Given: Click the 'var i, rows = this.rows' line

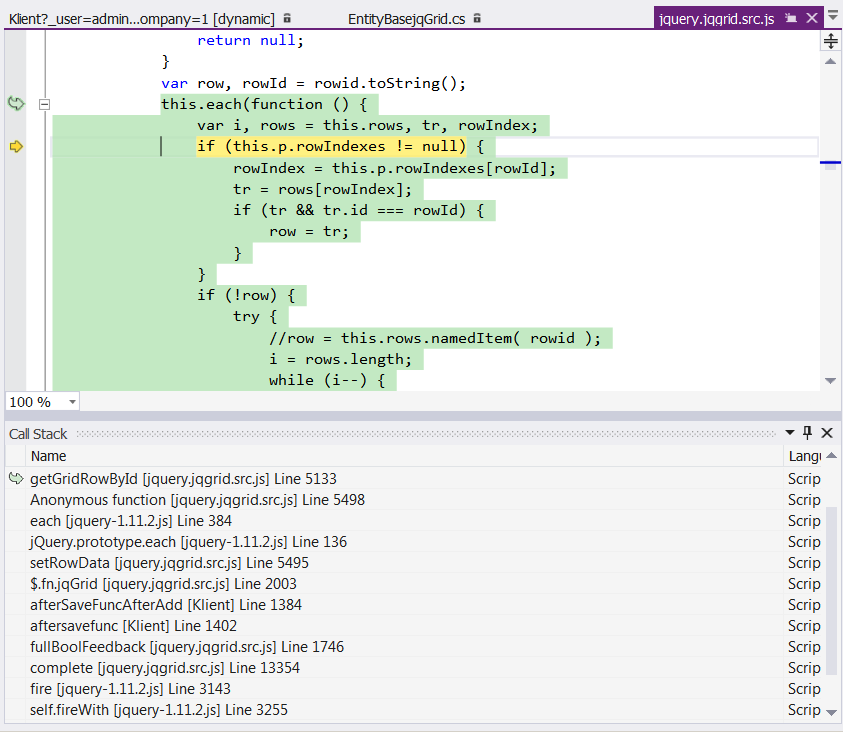Looking at the screenshot, I should [367, 125].
